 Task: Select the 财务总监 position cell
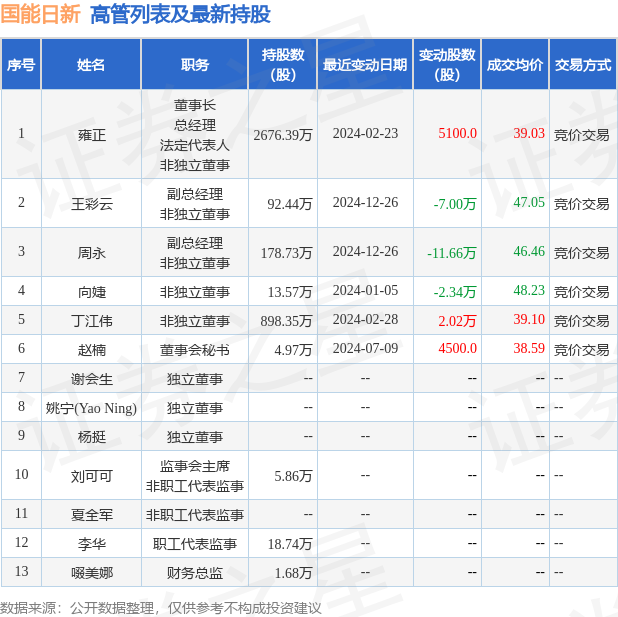(x=194, y=573)
